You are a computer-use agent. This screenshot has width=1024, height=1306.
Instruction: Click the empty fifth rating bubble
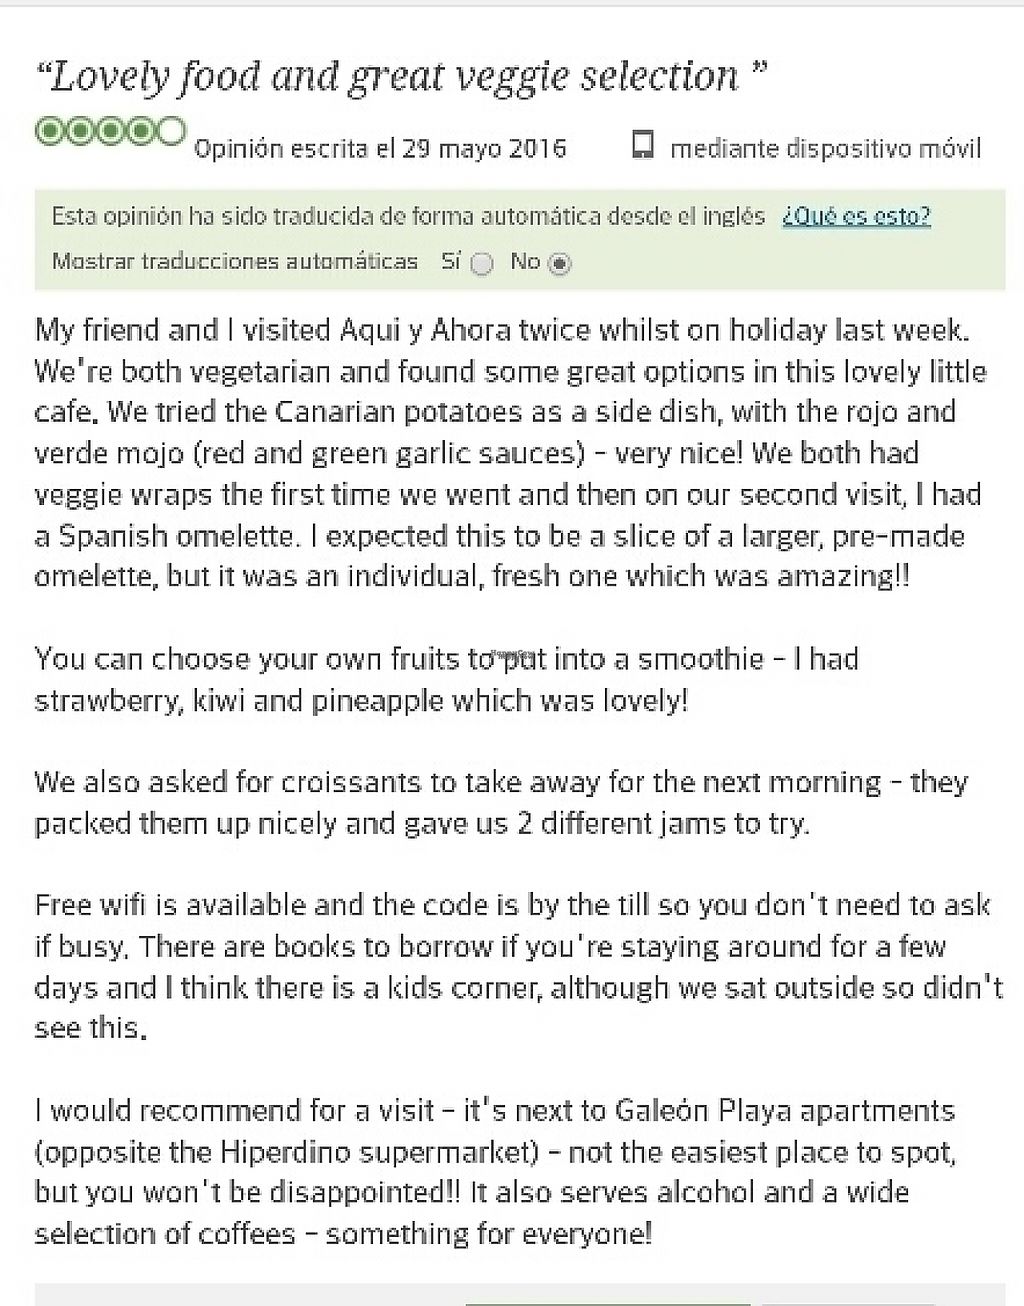click(173, 131)
